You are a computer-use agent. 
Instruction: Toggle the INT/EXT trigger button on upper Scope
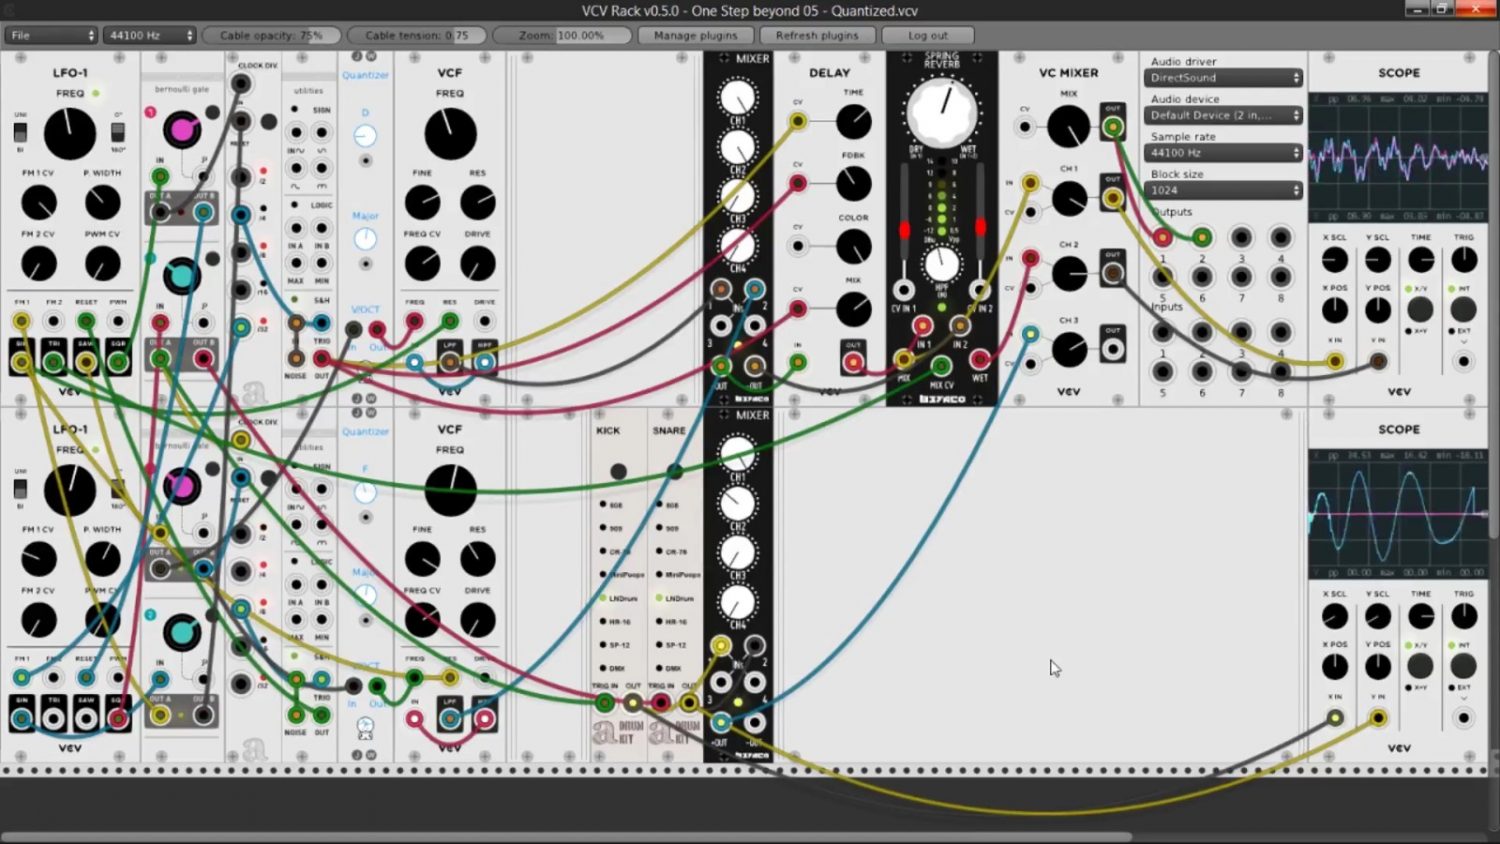tap(1463, 309)
